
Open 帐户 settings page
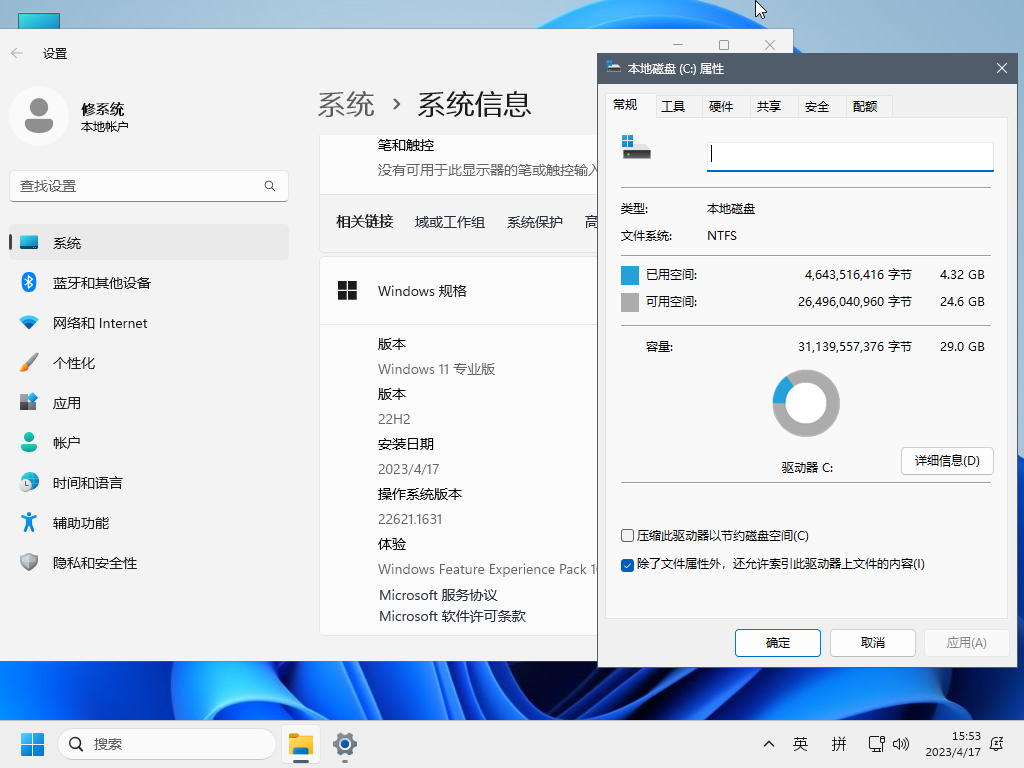coord(149,443)
